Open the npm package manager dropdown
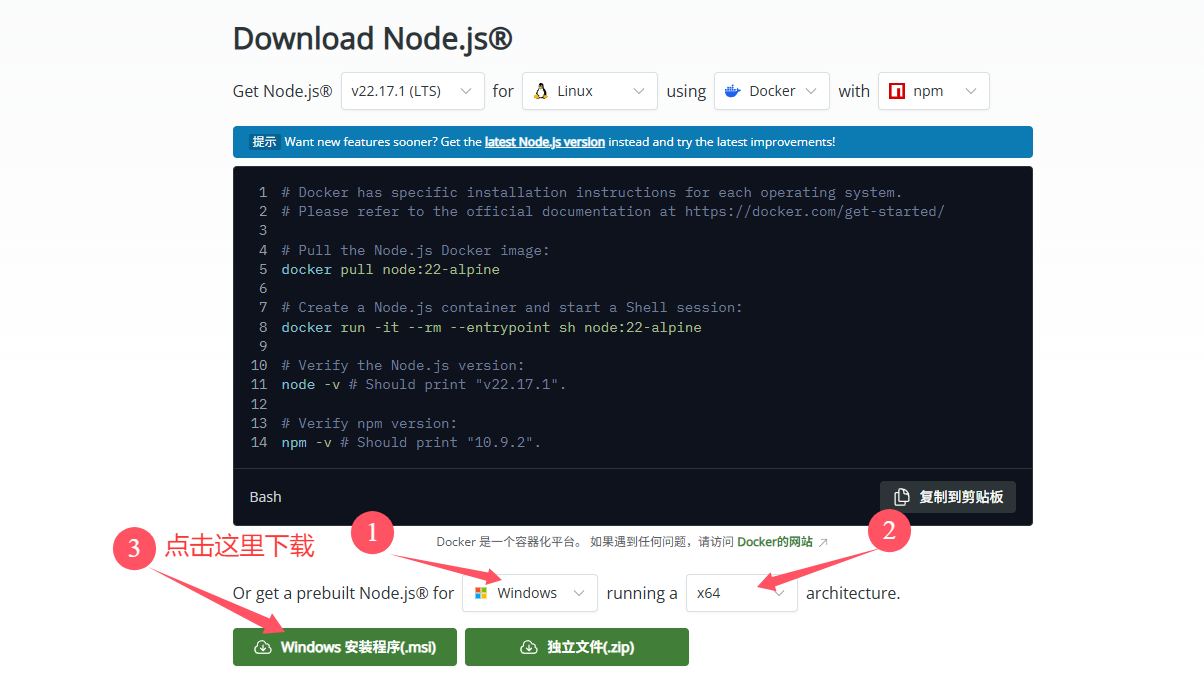 (x=934, y=91)
